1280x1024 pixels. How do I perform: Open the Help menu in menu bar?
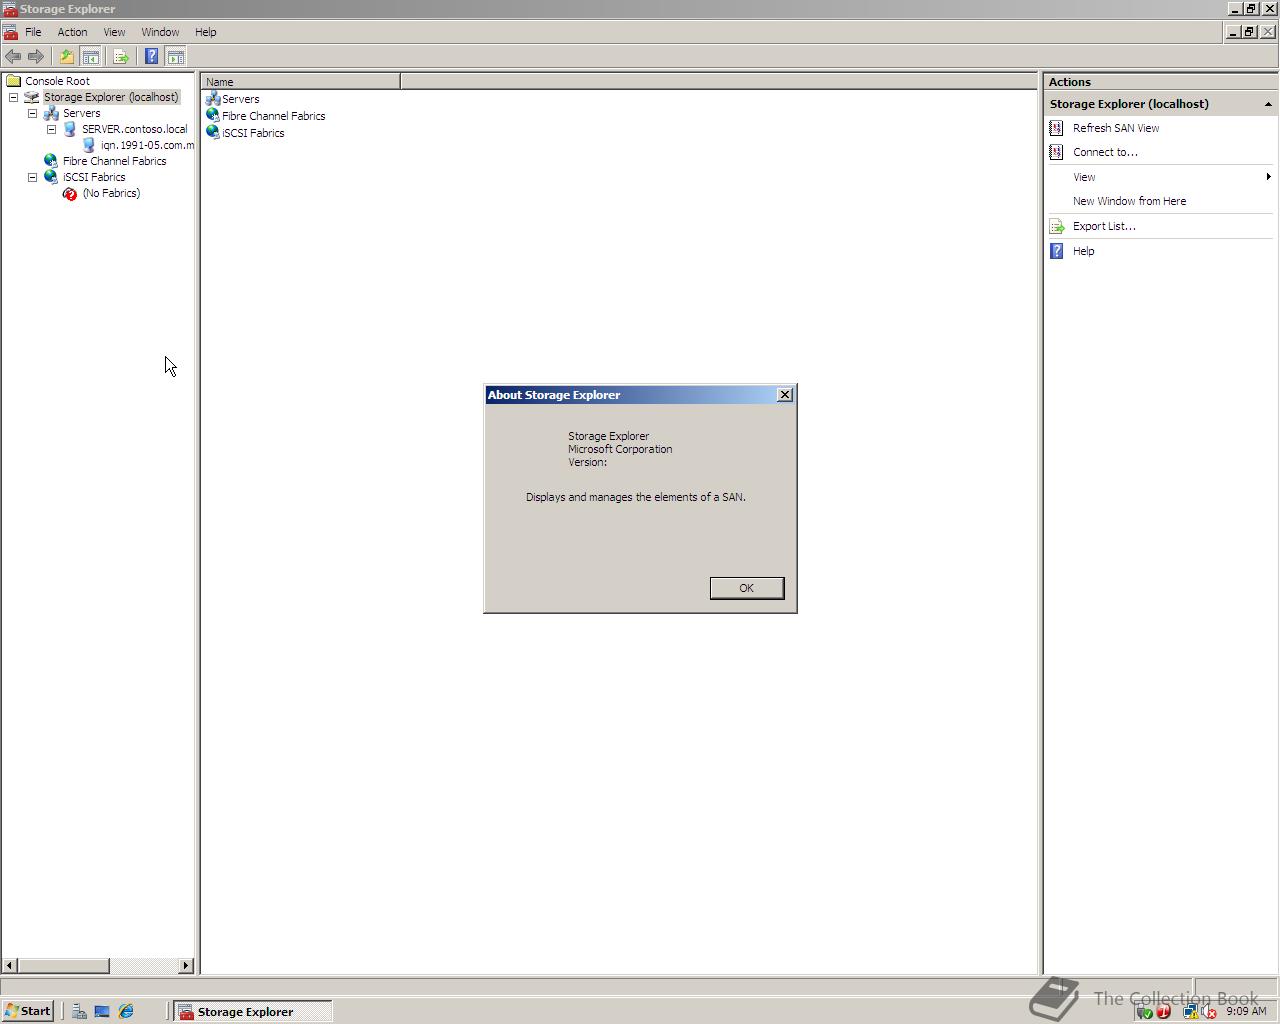click(205, 32)
